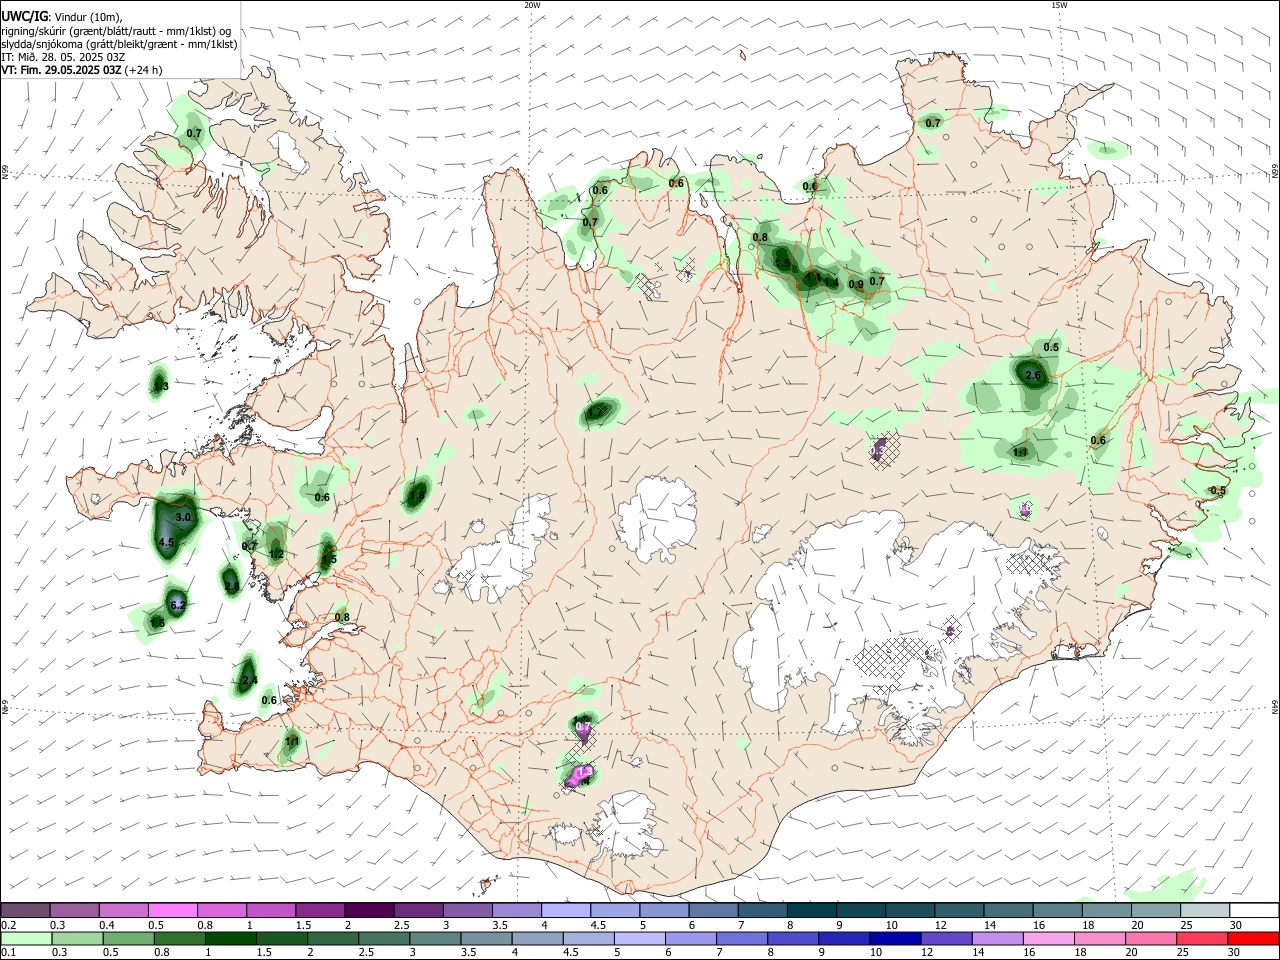Click the line starting 'rigning/skúrir'
This screenshot has height=960, width=1280.
tap(116, 30)
